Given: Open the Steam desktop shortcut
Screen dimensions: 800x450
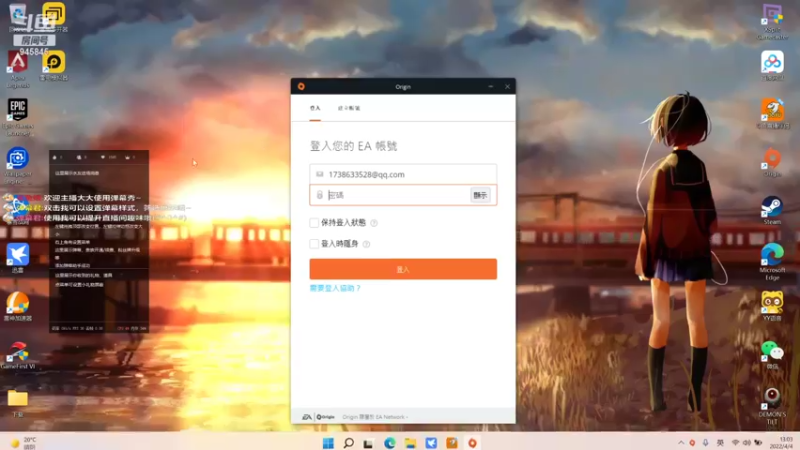Looking at the screenshot, I should click(x=772, y=210).
